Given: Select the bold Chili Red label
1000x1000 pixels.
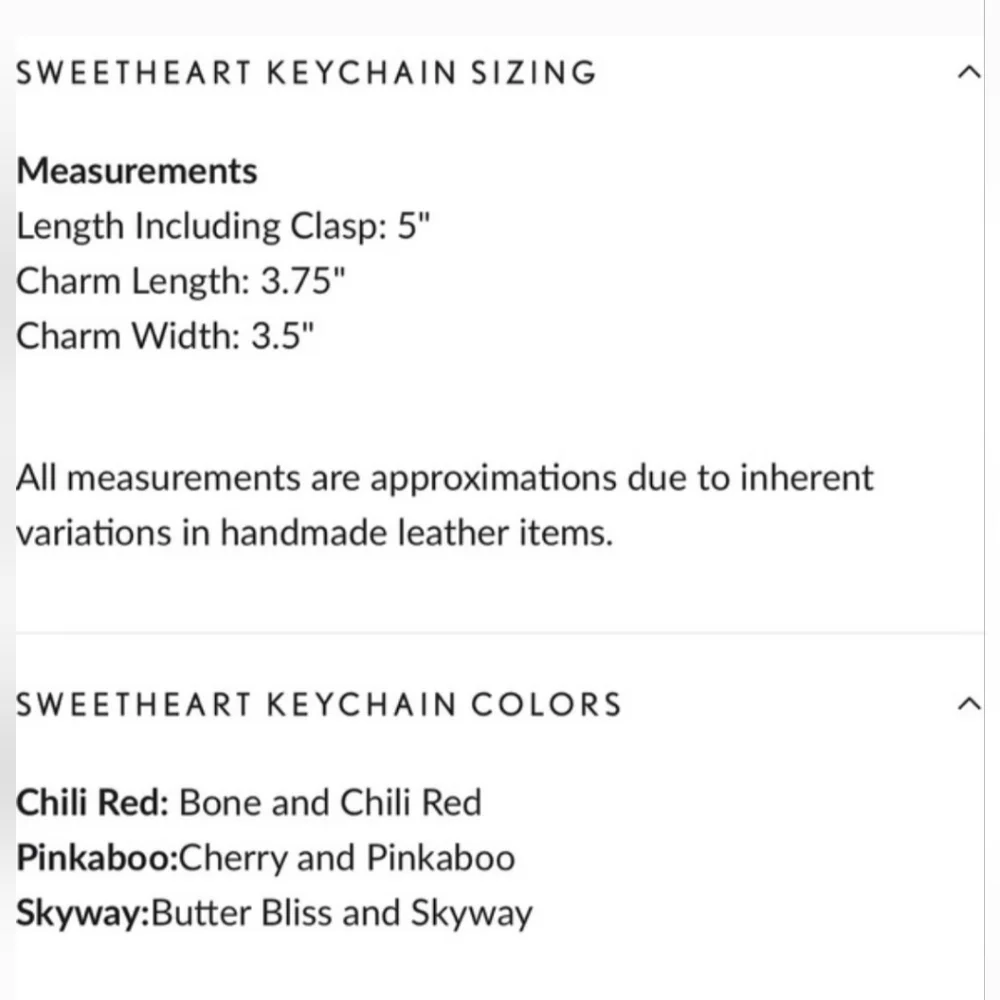Looking at the screenshot, I should pos(93,803).
